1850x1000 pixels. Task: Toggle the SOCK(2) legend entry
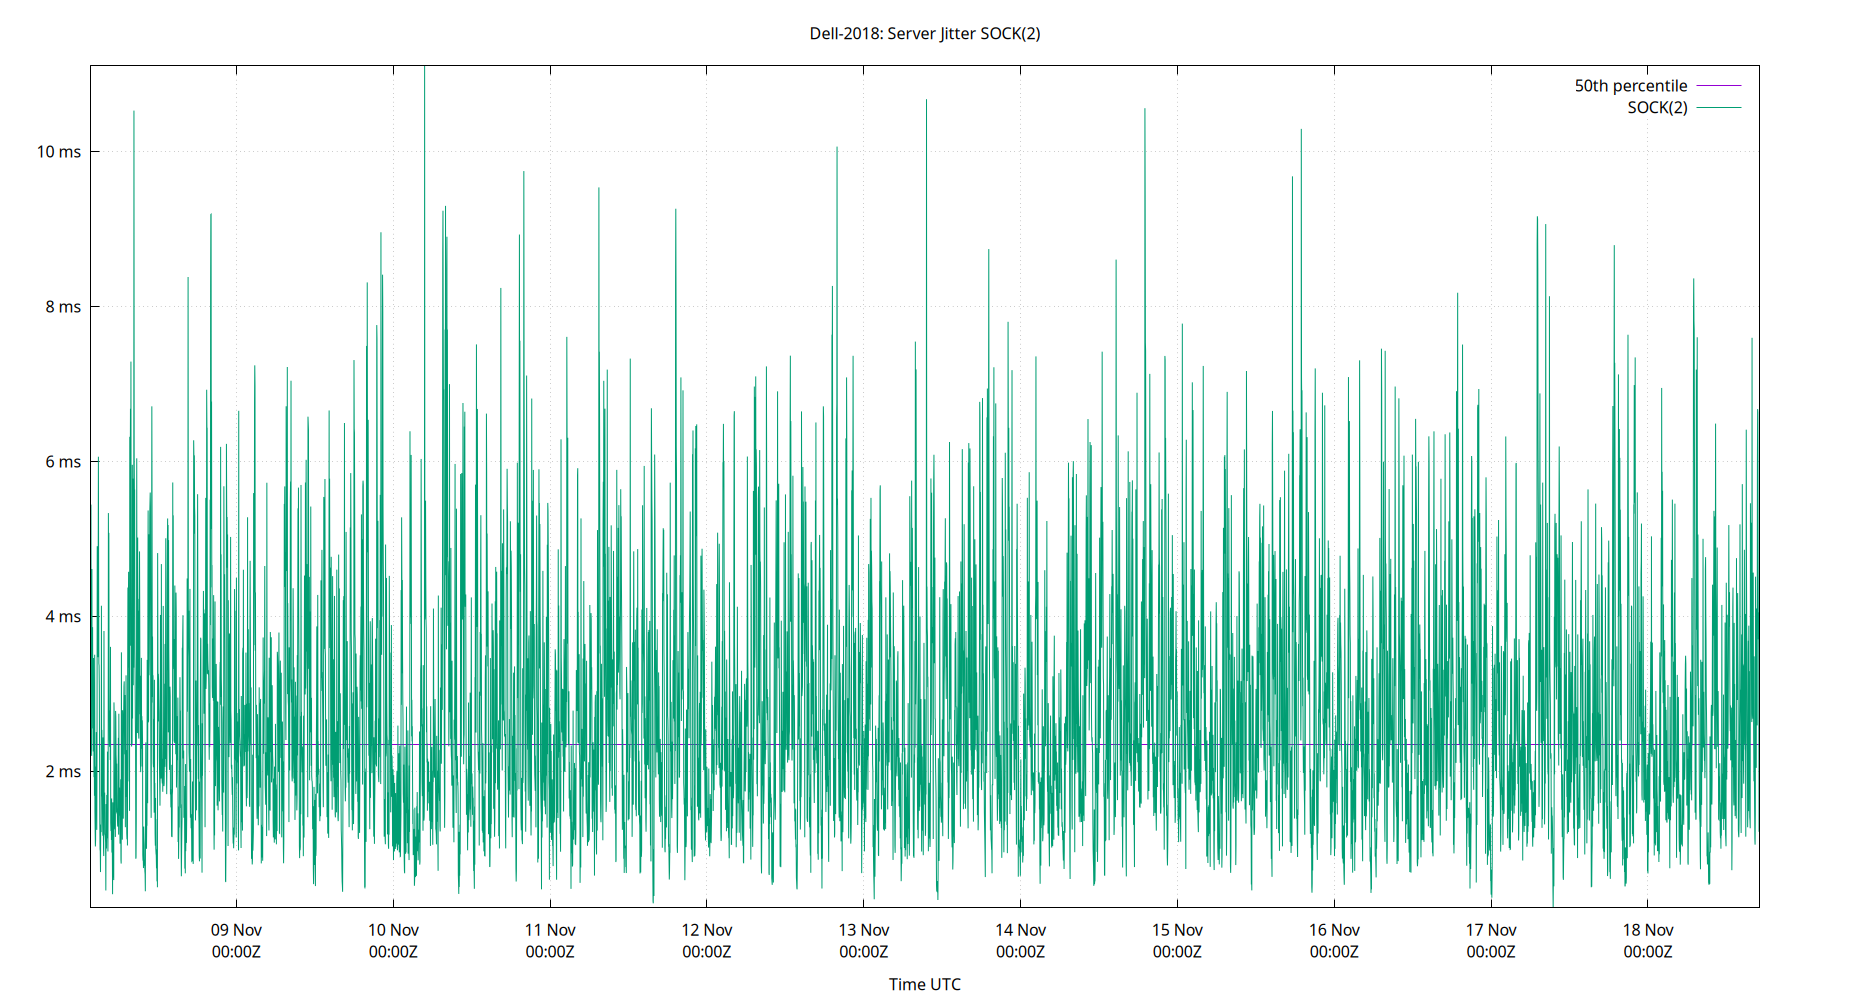[x=1656, y=107]
